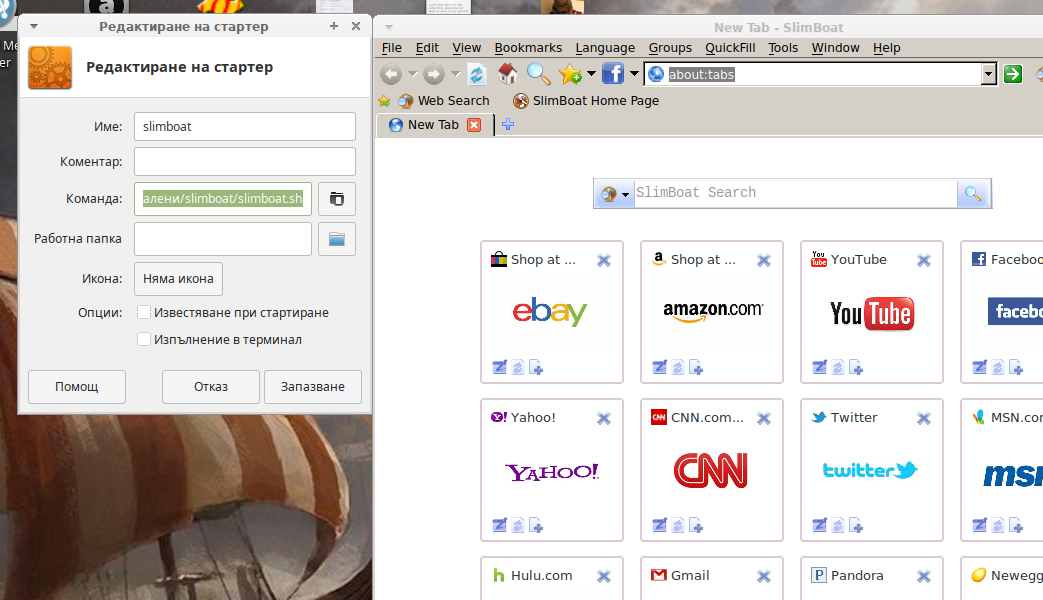
Task: Open the launcher dialog window menu arrow
Action: (x=34, y=27)
